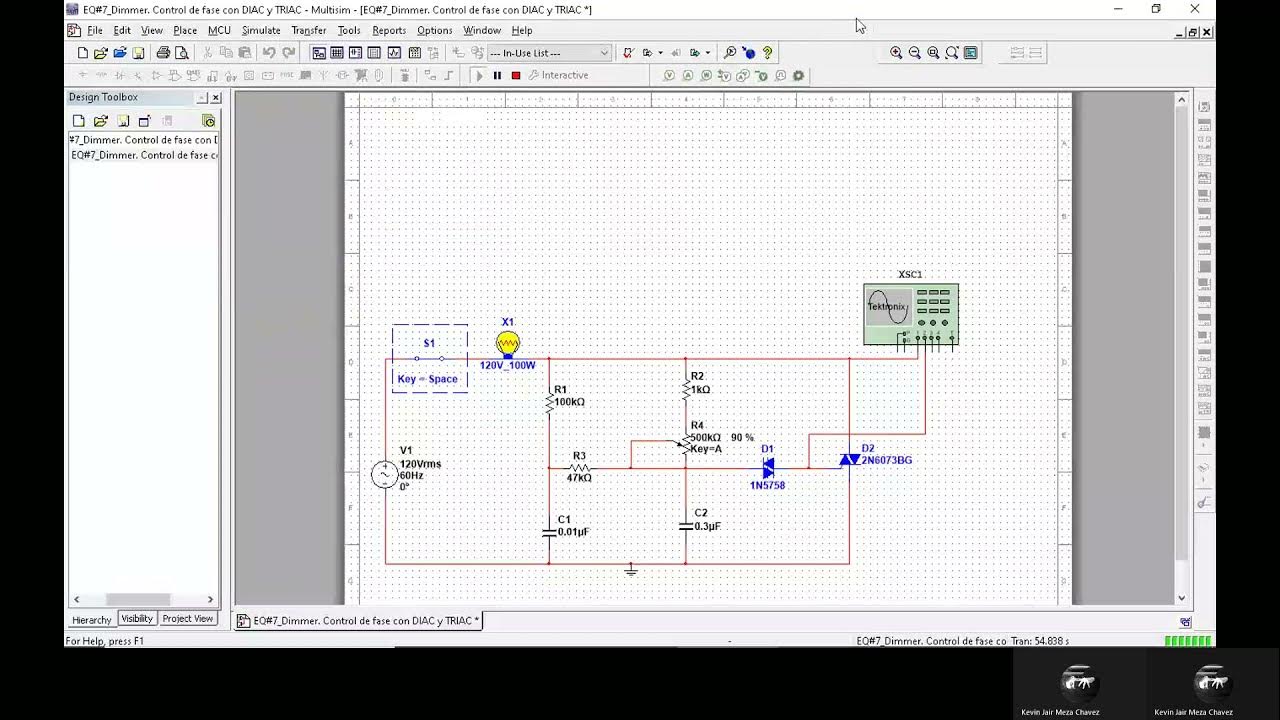Open the Postprocessor icon
Screen dimensions: 1280x720
click(x=413, y=53)
